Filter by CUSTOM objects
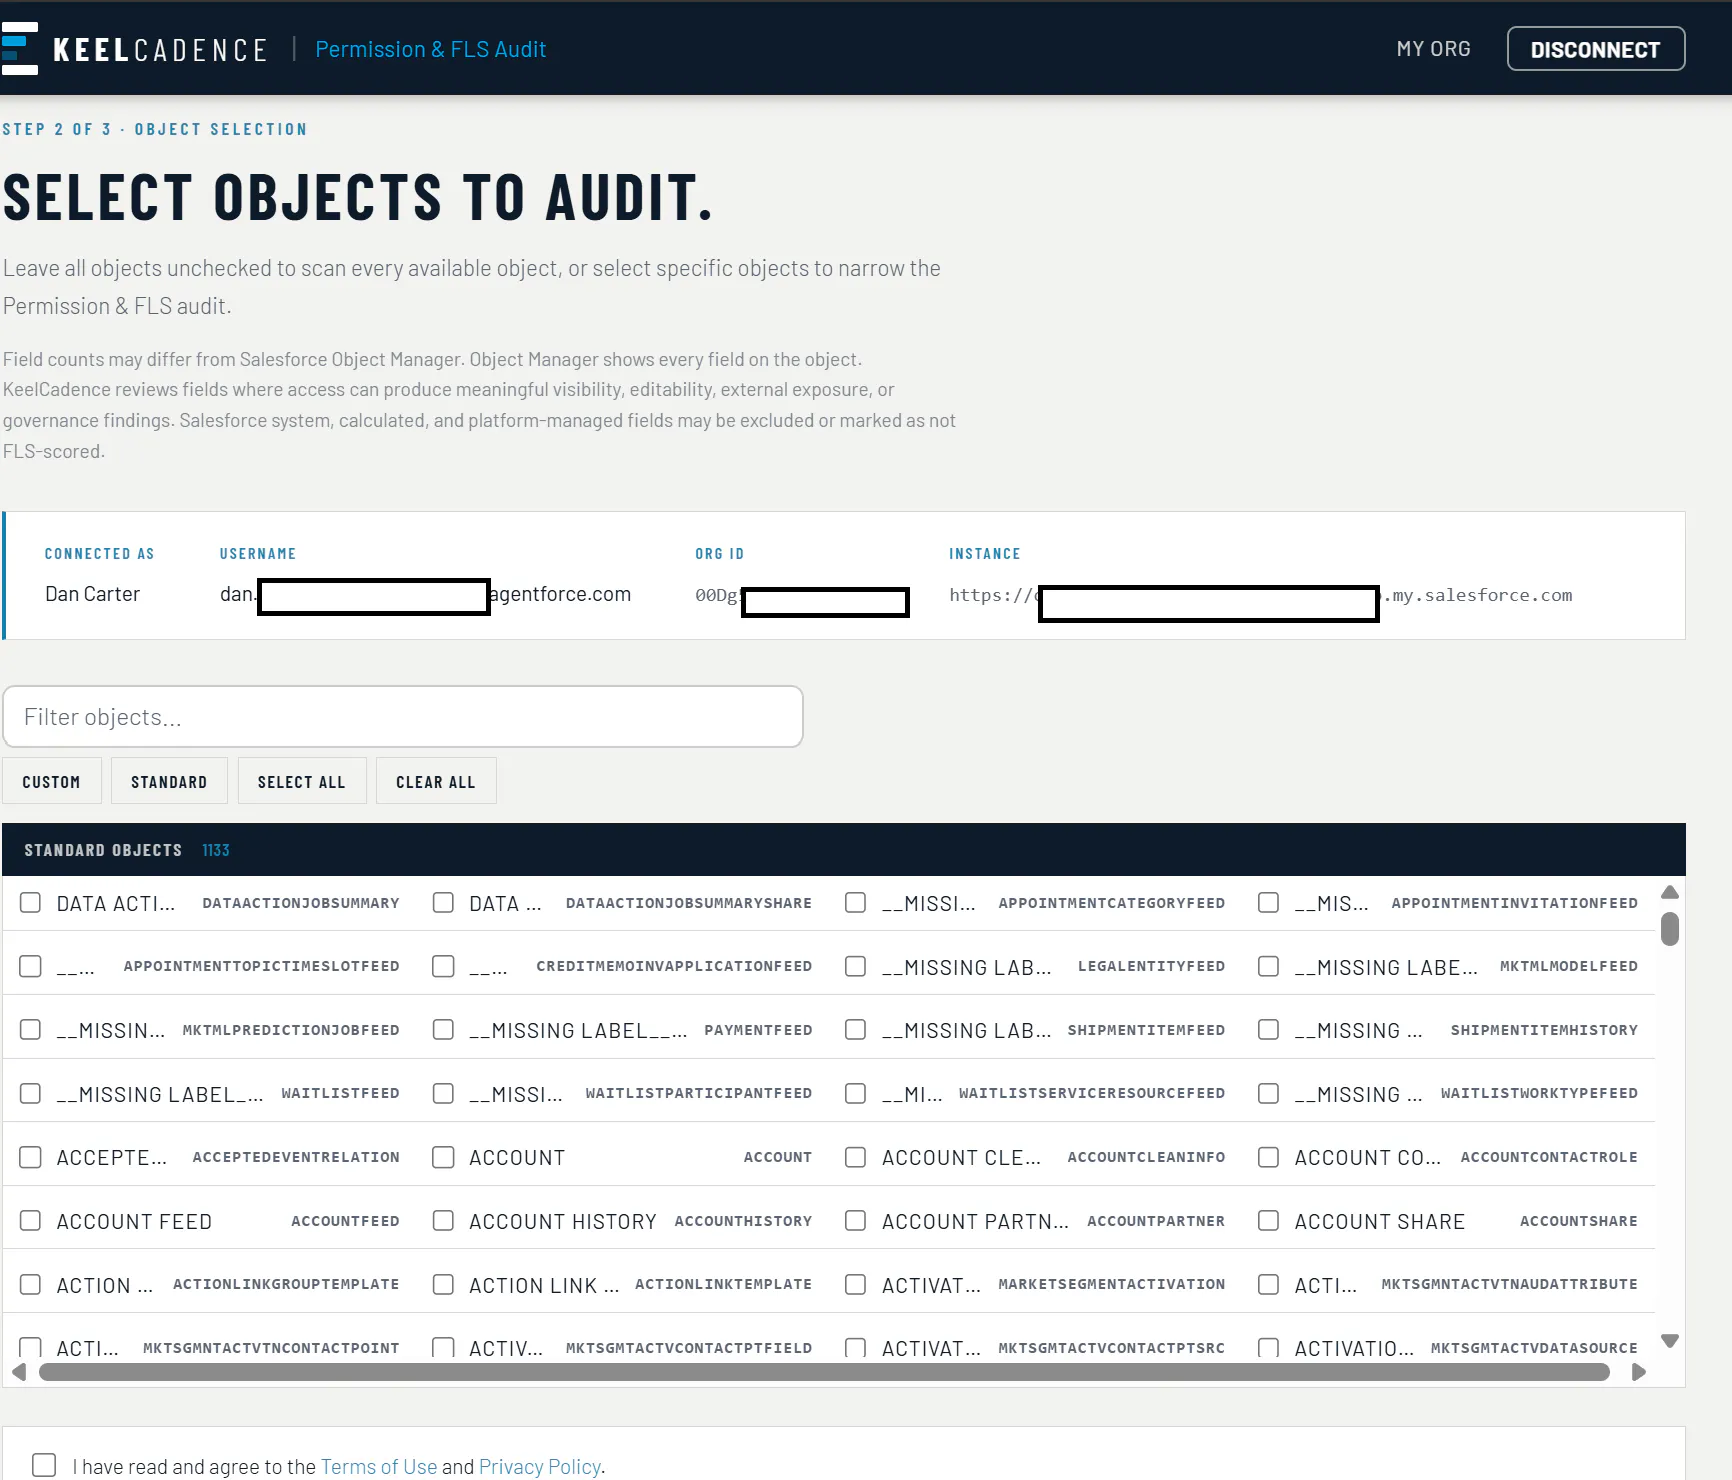 click(x=52, y=781)
